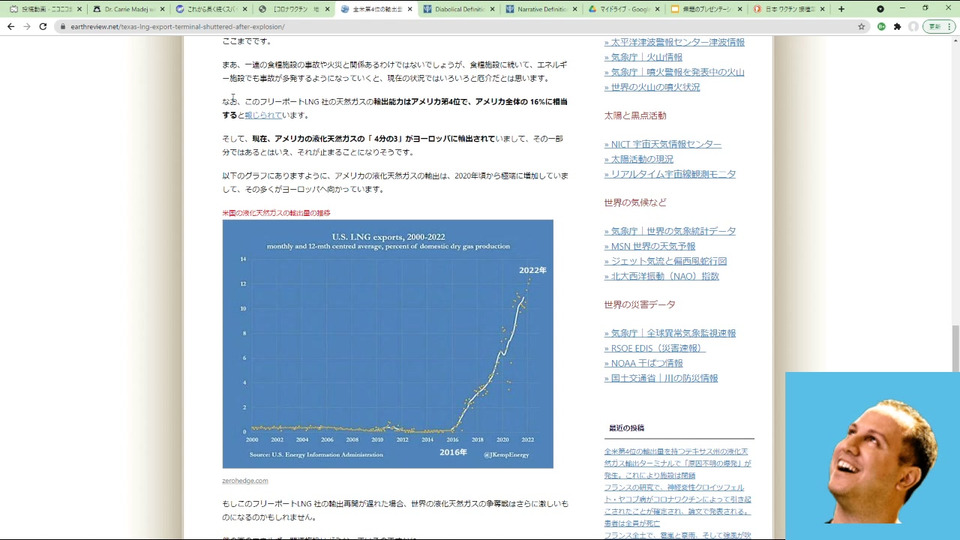This screenshot has height=540, width=960.
Task: Go back using the browser back arrow
Action: coord(11,26)
